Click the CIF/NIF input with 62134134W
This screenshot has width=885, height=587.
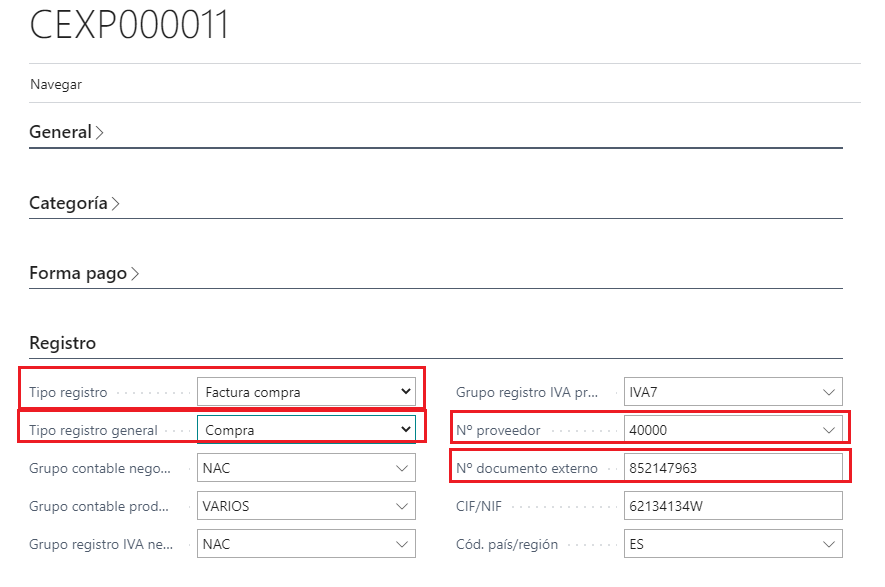pos(731,506)
